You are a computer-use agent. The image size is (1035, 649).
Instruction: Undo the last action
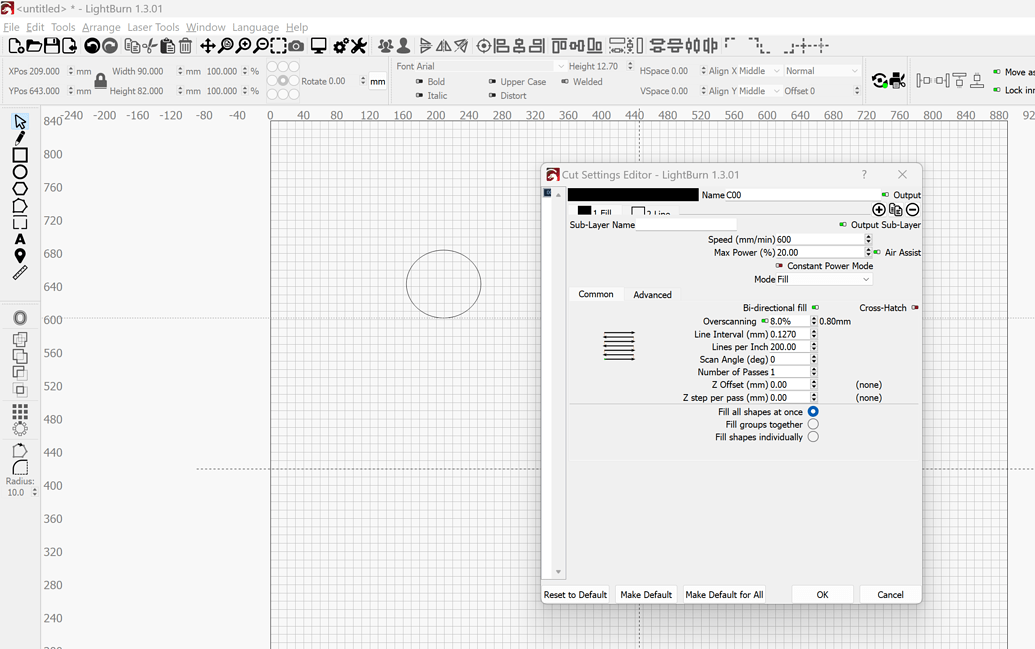92,46
